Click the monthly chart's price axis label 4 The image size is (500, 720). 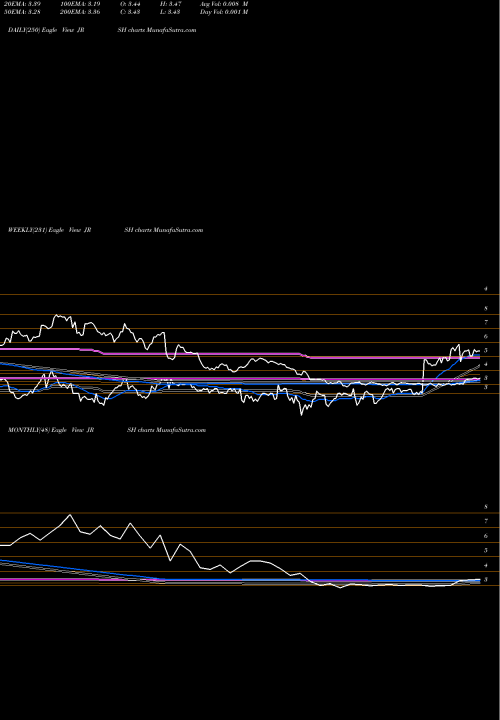tap(486, 566)
